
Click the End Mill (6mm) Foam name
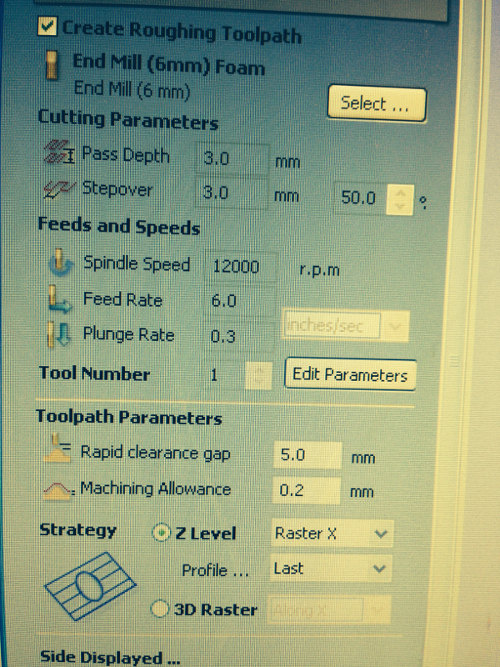click(x=169, y=65)
